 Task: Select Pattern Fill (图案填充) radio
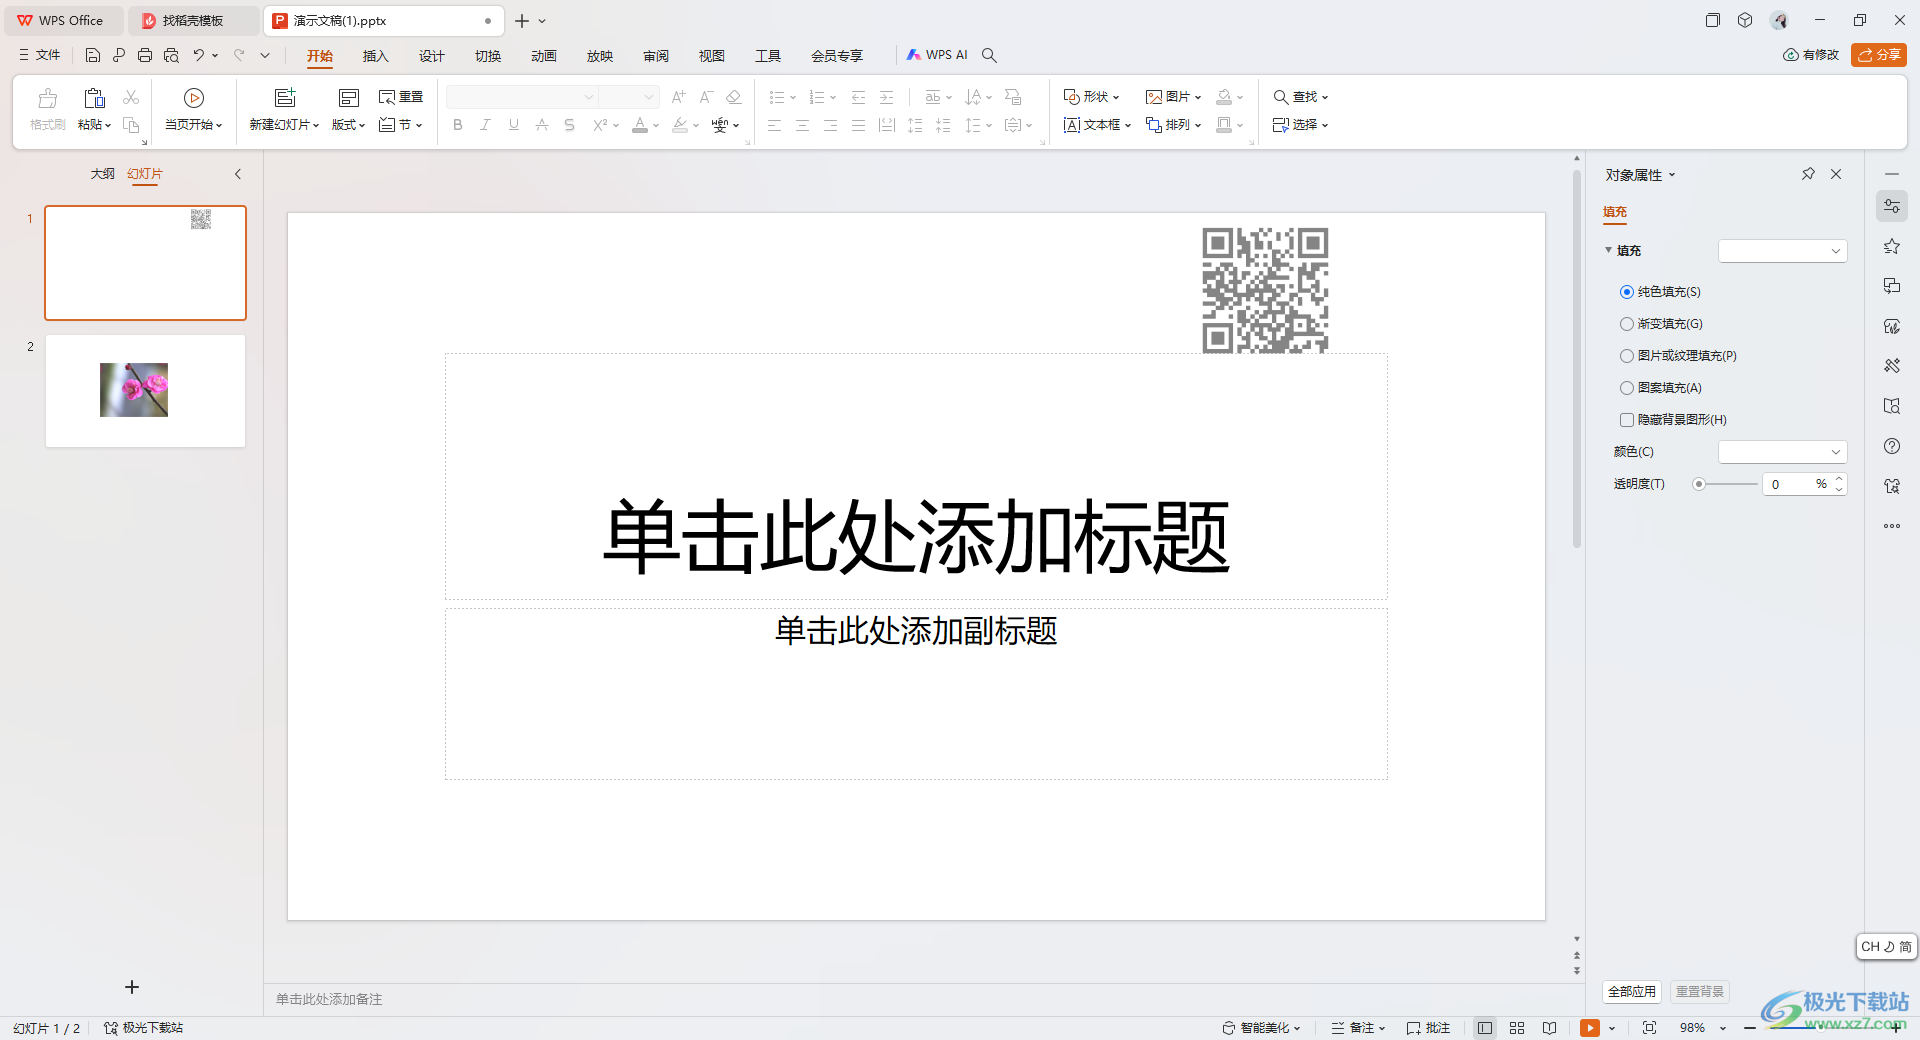1627,388
